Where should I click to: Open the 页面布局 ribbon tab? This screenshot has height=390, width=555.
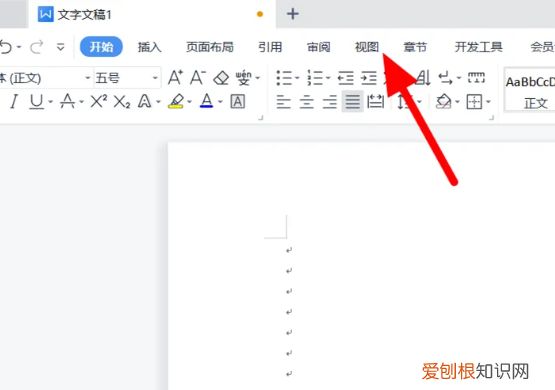coord(210,47)
